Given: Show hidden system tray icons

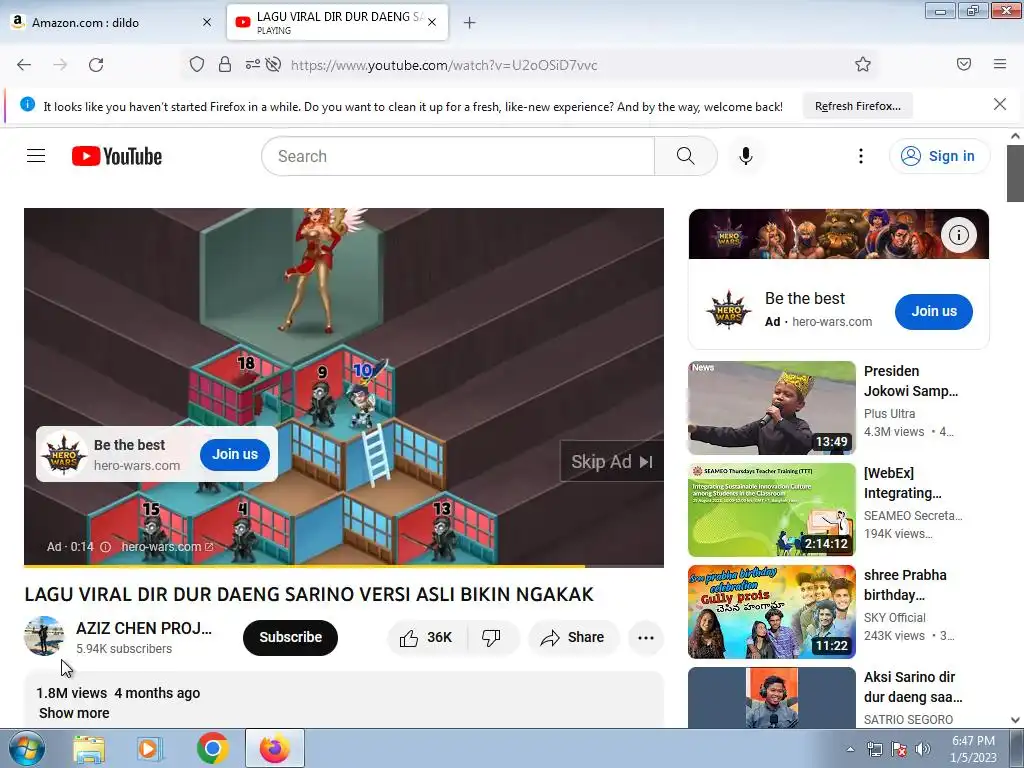Looking at the screenshot, I should coord(850,750).
